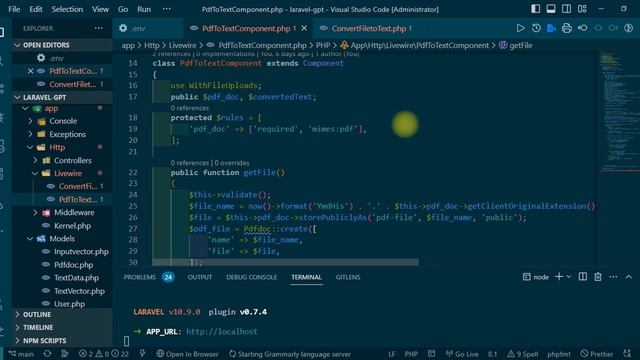Click the sync changes icon in status bar
This screenshot has width=640, height=360.
47,354
